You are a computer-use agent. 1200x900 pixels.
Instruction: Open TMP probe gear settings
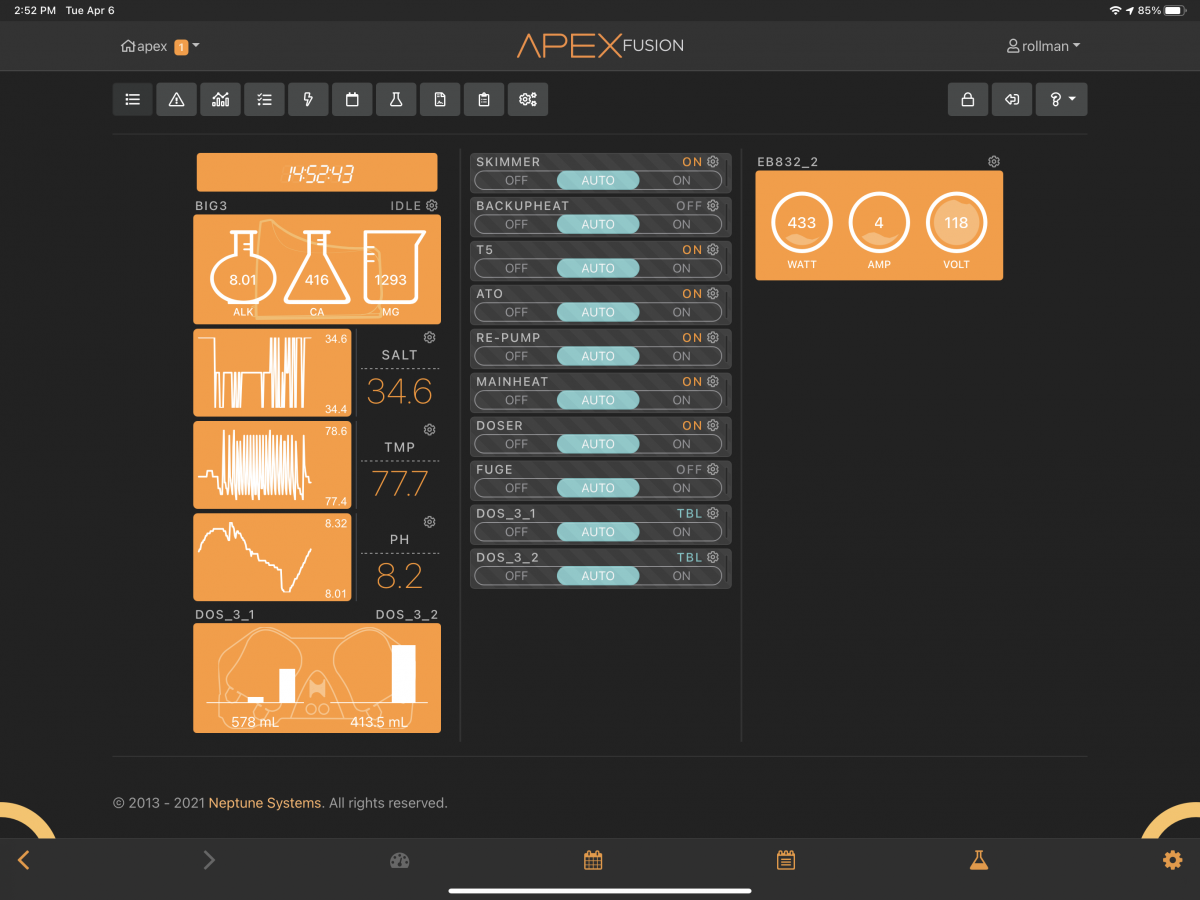430,430
